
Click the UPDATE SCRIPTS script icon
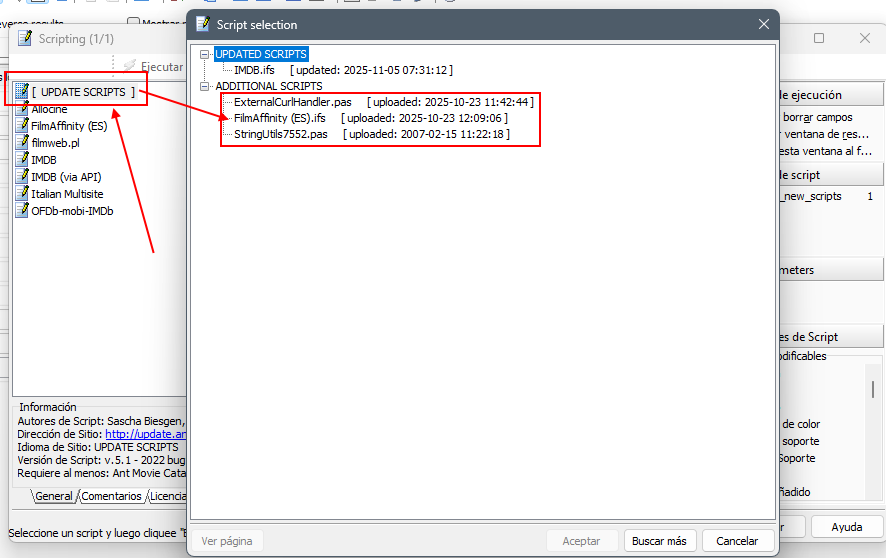(22, 91)
